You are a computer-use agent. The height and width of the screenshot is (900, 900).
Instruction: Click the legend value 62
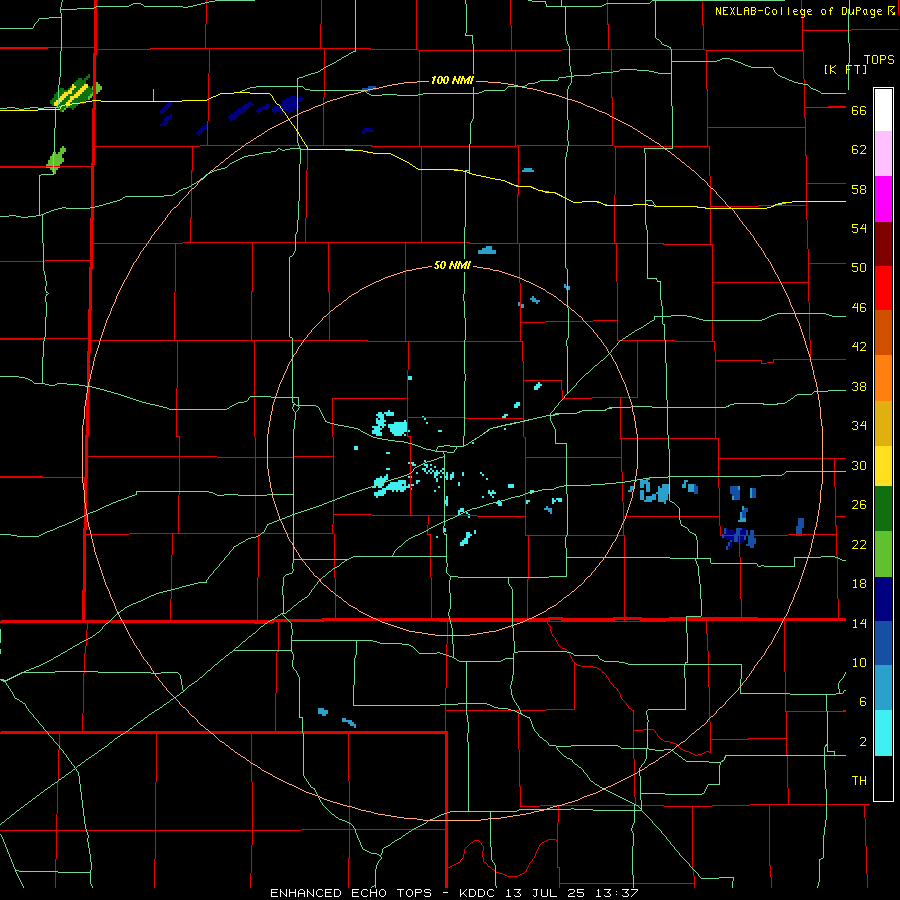coord(859,150)
